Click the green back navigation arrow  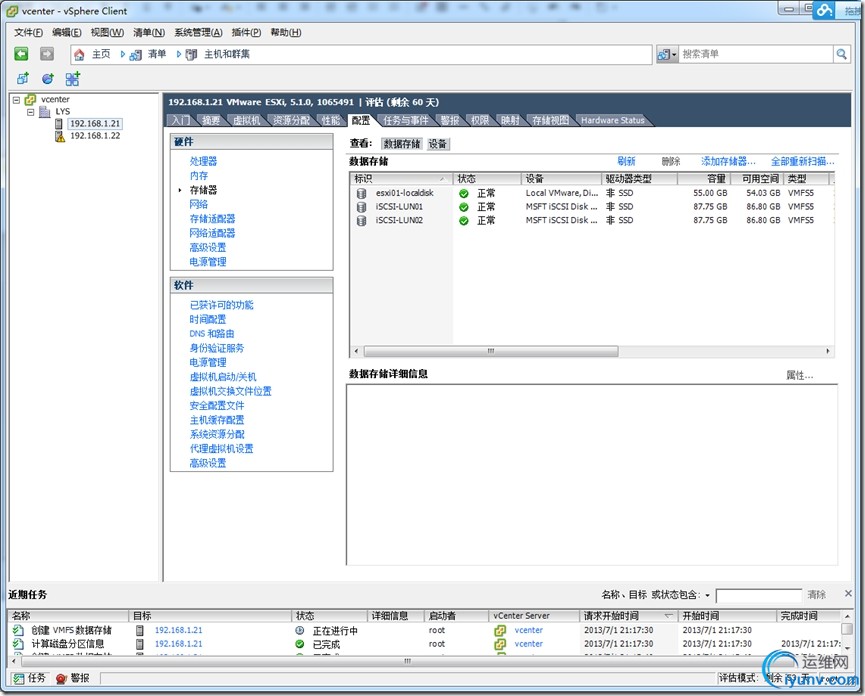click(x=21, y=54)
